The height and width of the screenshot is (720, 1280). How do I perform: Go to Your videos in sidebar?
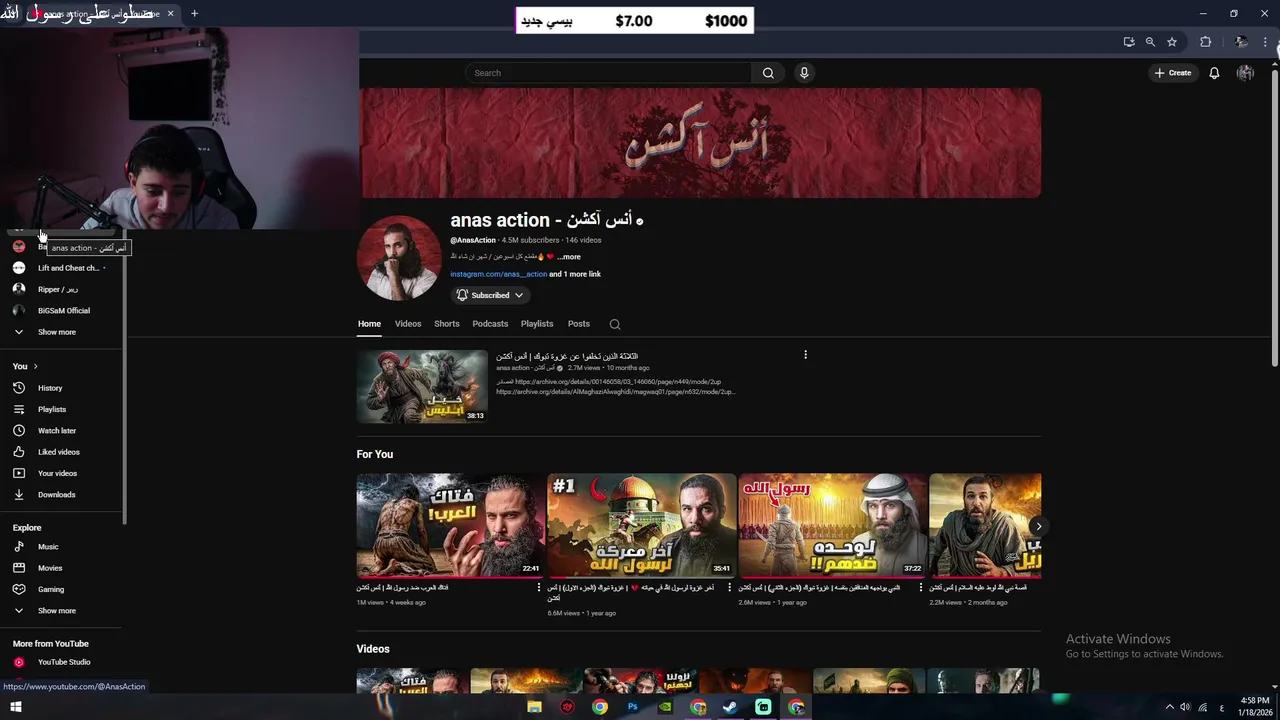57,473
